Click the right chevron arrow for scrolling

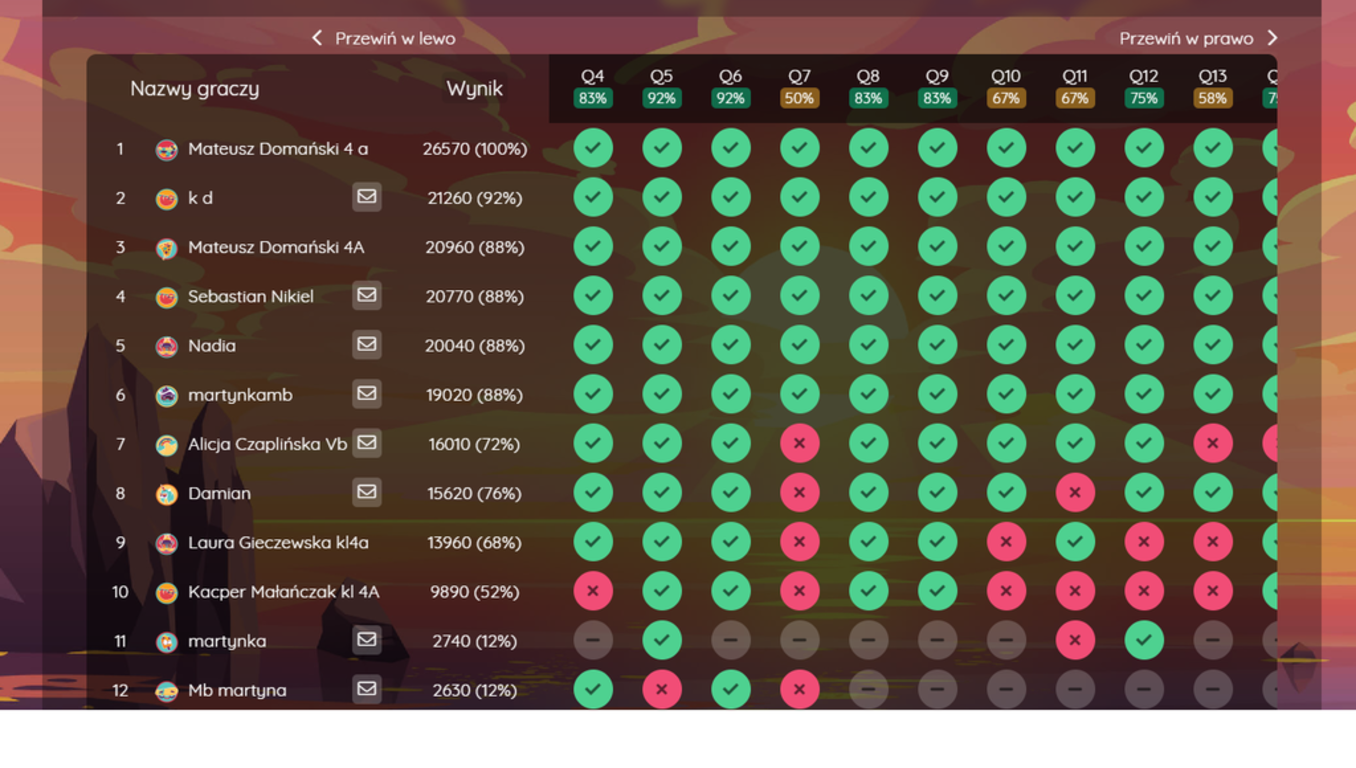(x=1272, y=38)
